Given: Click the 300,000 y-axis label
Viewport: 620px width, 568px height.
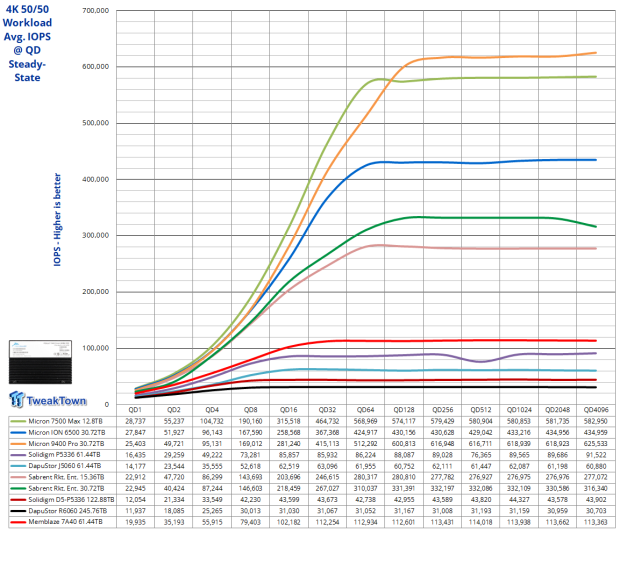Looking at the screenshot, I should (x=95, y=235).
